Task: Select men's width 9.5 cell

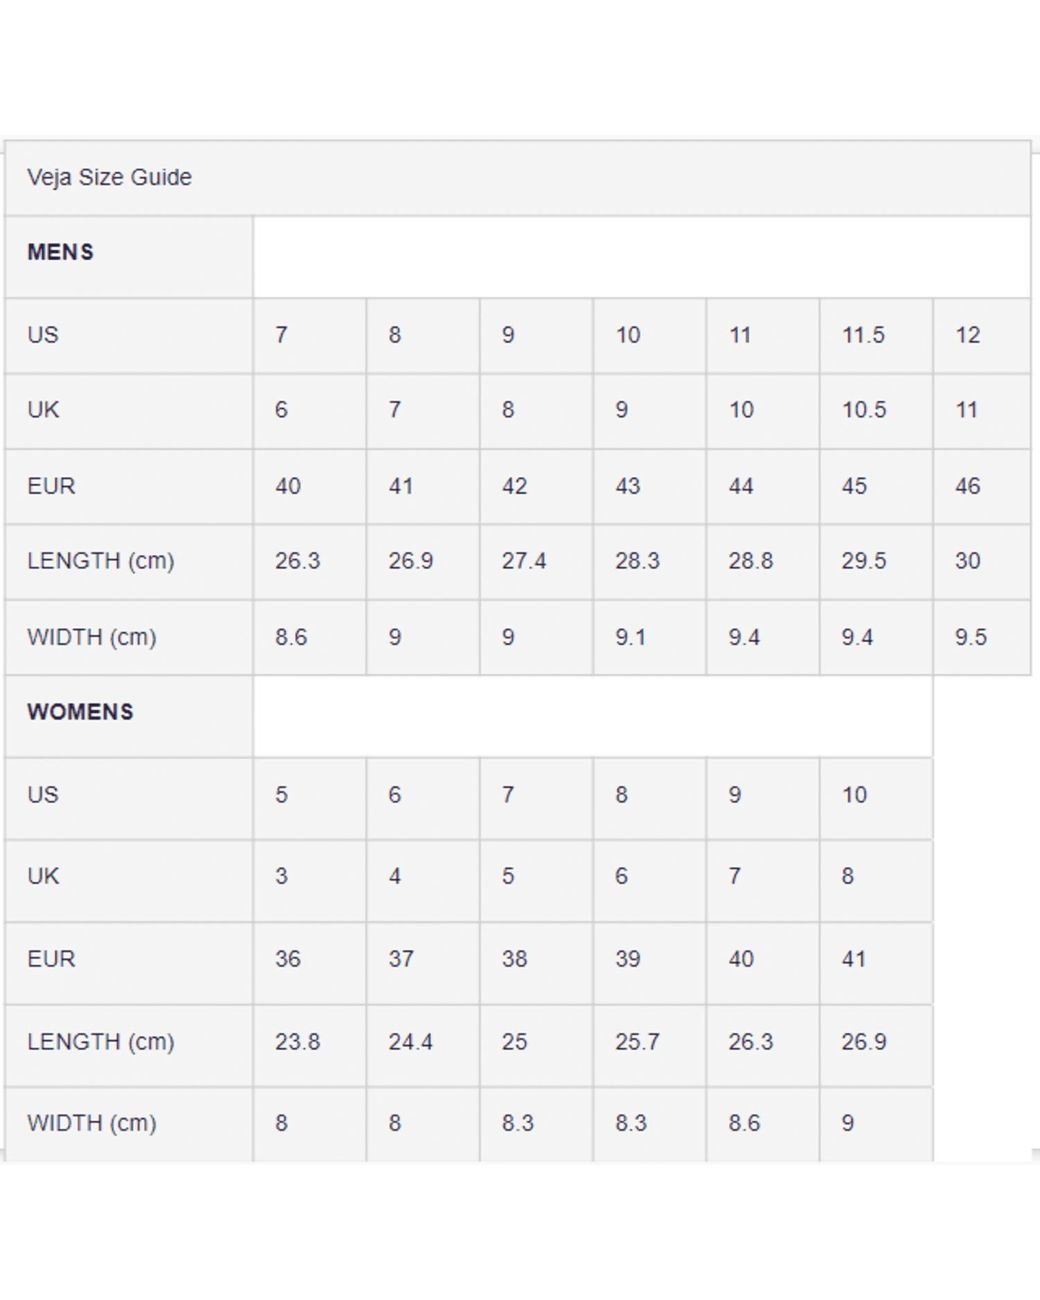Action: tap(981, 637)
